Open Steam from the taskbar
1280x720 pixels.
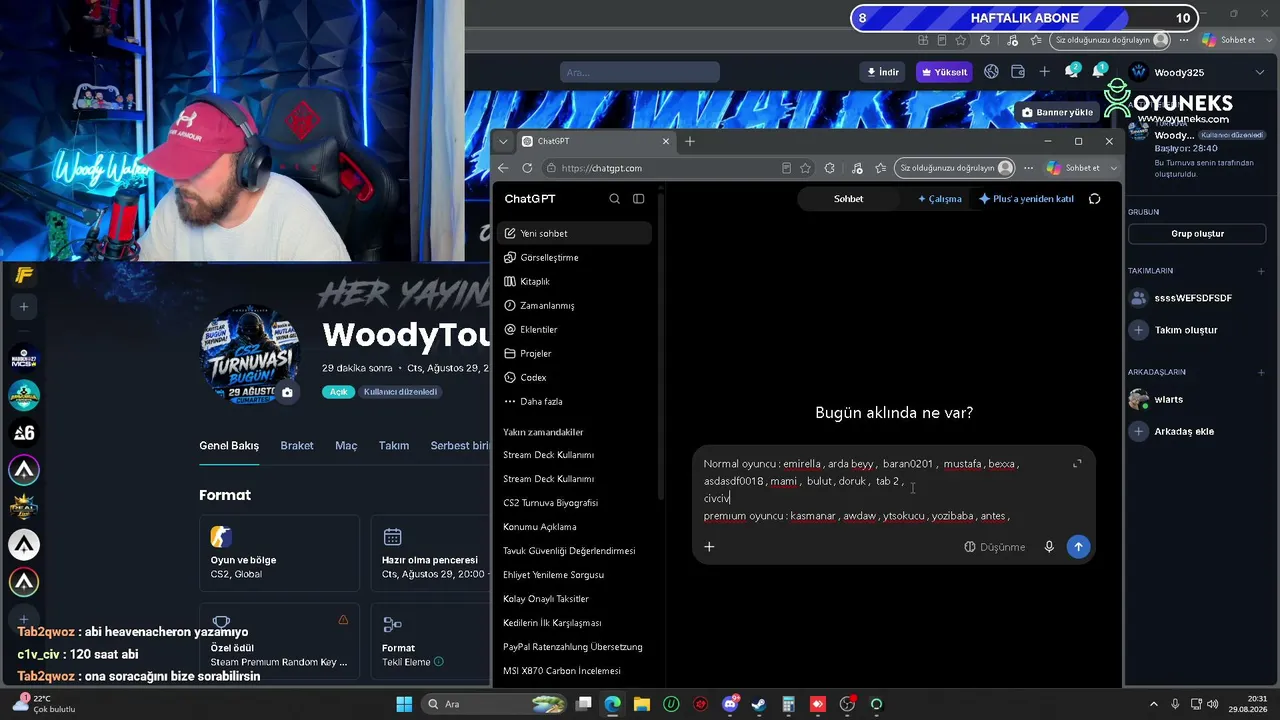tap(758, 704)
